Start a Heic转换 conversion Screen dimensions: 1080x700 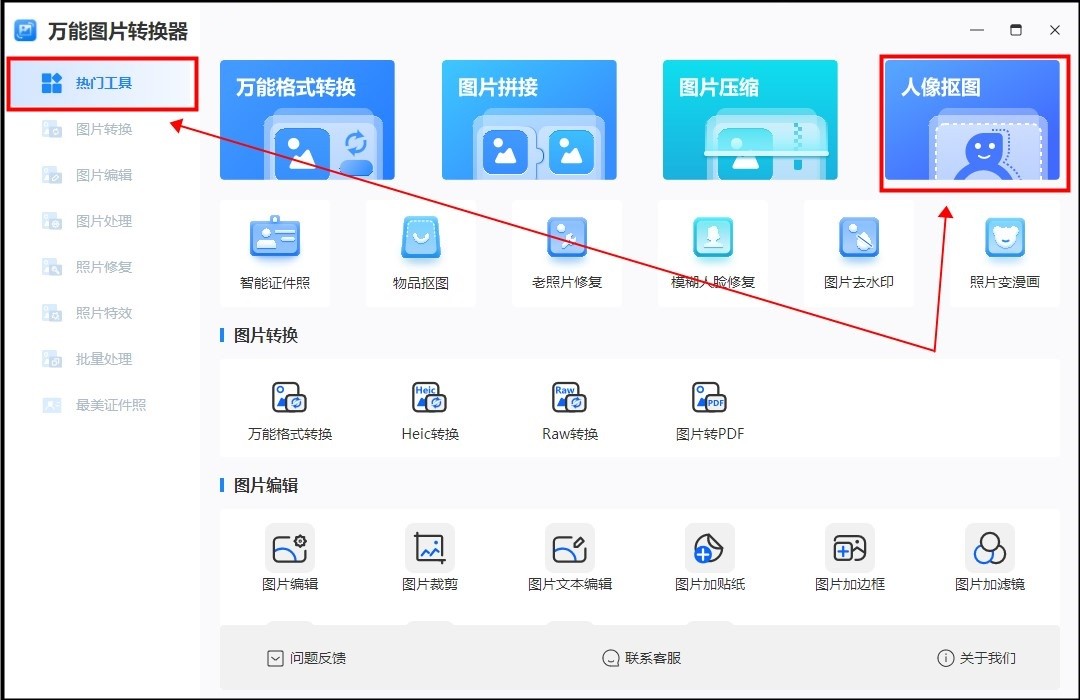[429, 405]
